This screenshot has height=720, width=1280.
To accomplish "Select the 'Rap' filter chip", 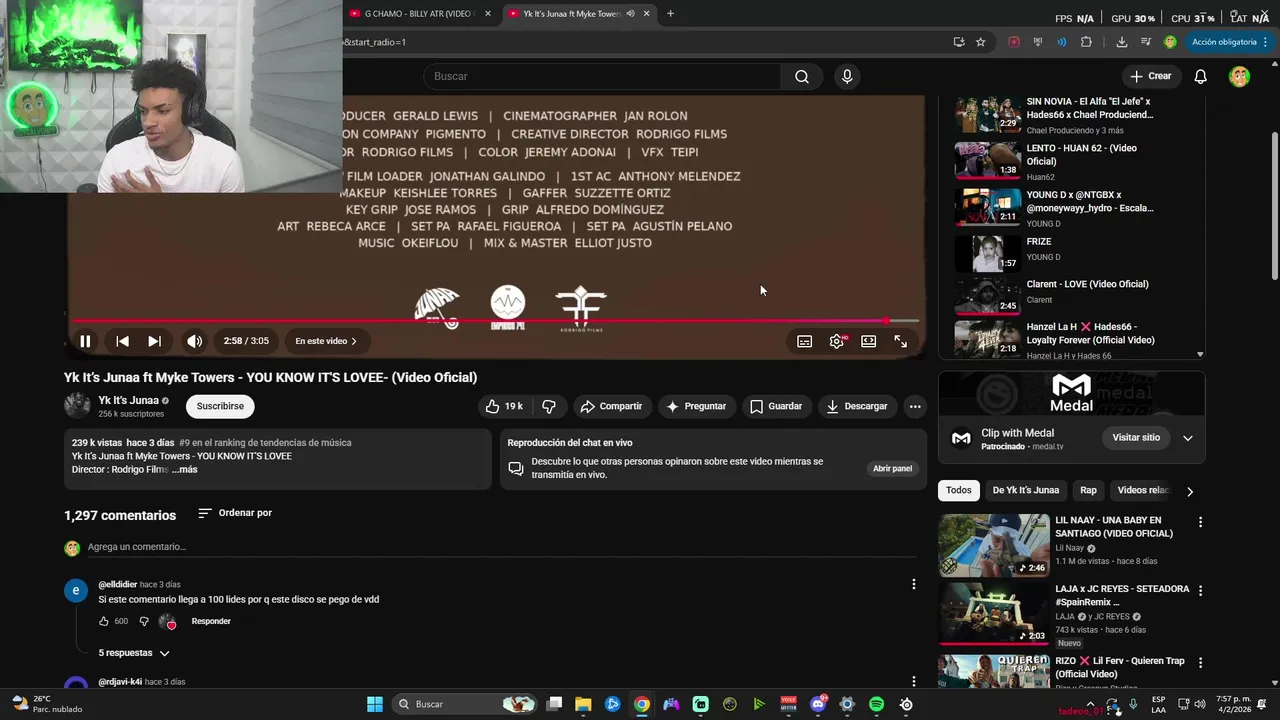I will pyautogui.click(x=1088, y=490).
